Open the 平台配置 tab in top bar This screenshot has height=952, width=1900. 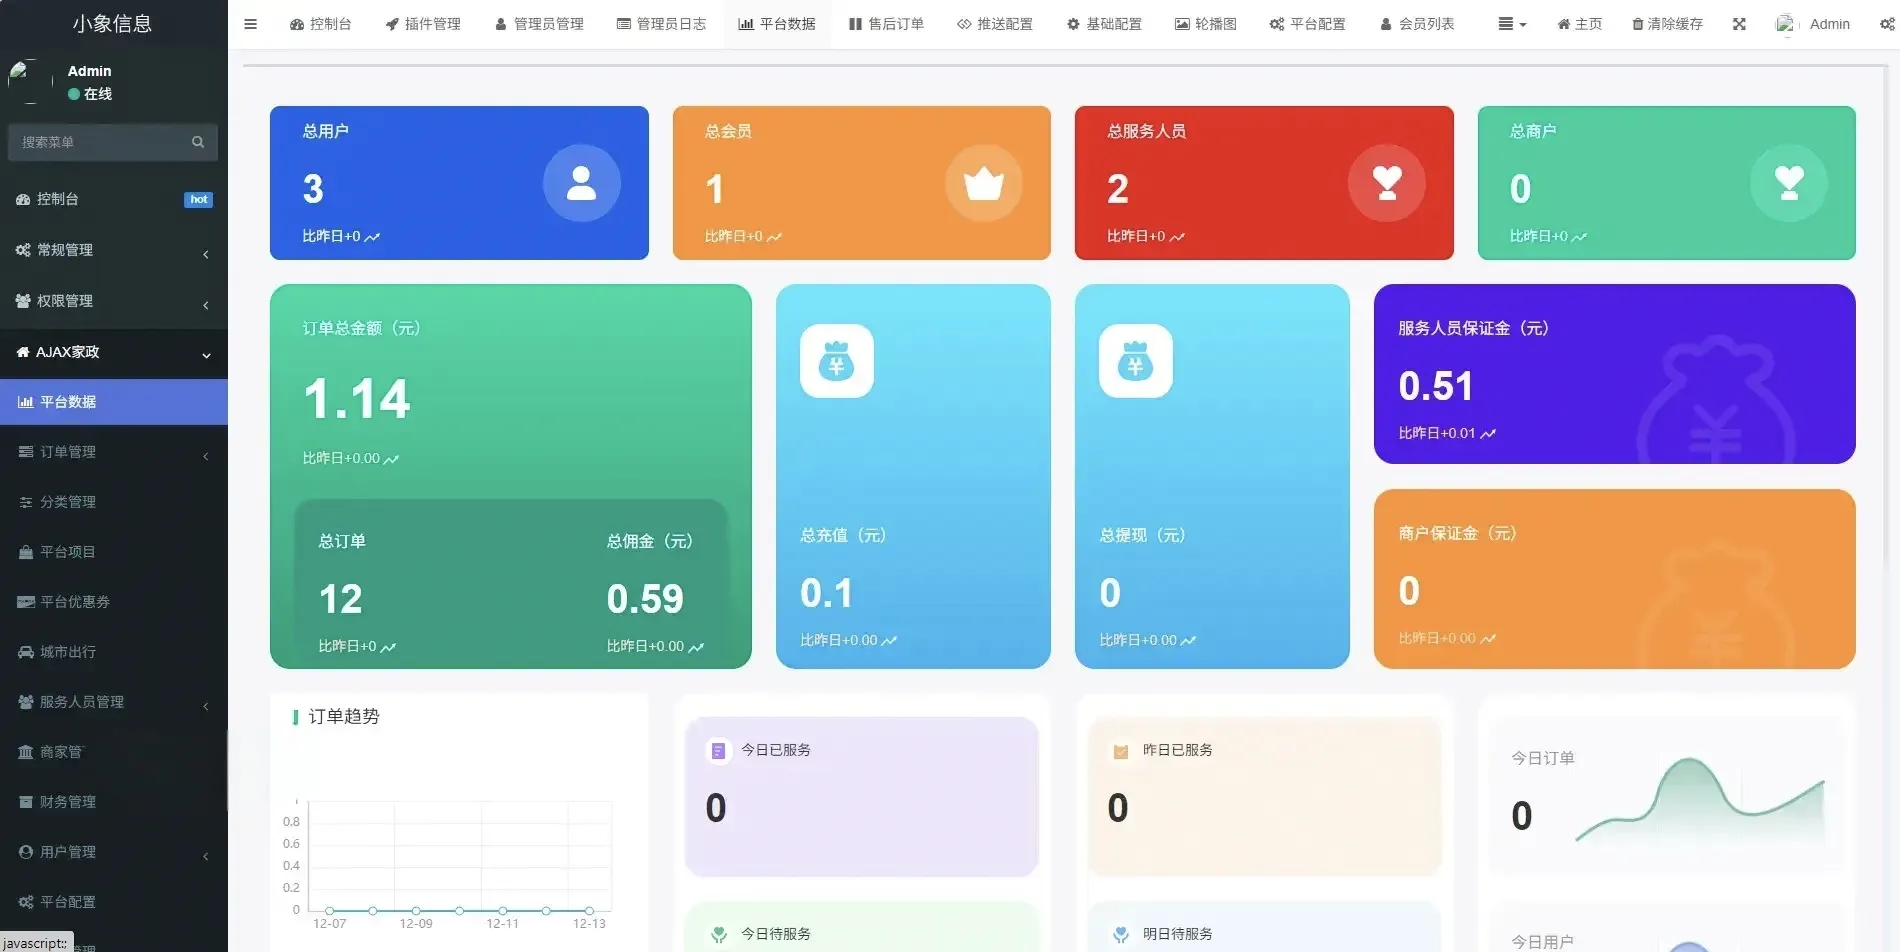point(1307,24)
